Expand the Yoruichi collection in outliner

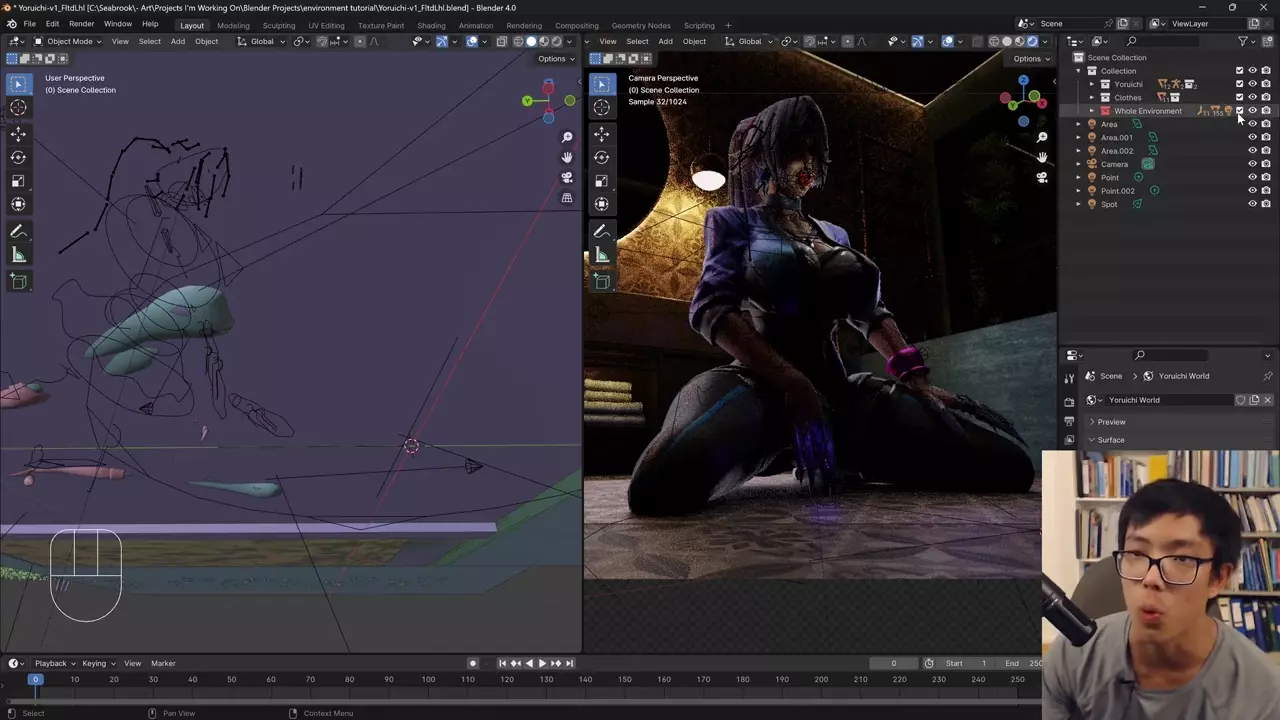tap(1092, 84)
